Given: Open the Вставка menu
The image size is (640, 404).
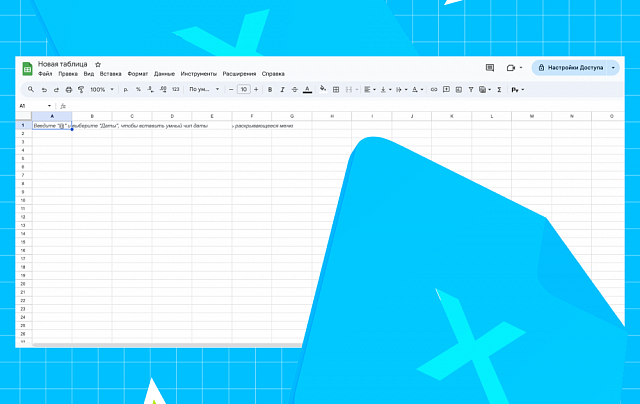Looking at the screenshot, I should click(x=111, y=74).
